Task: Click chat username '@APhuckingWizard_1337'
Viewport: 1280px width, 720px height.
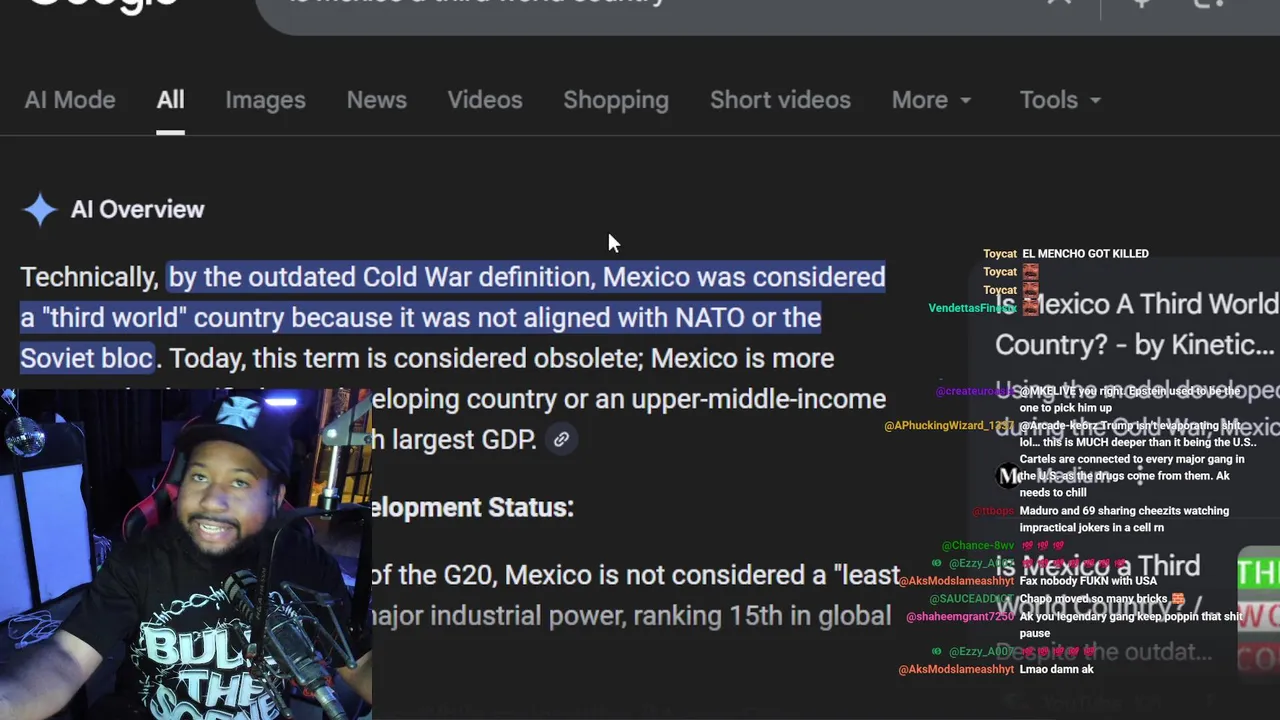Action: (x=949, y=426)
